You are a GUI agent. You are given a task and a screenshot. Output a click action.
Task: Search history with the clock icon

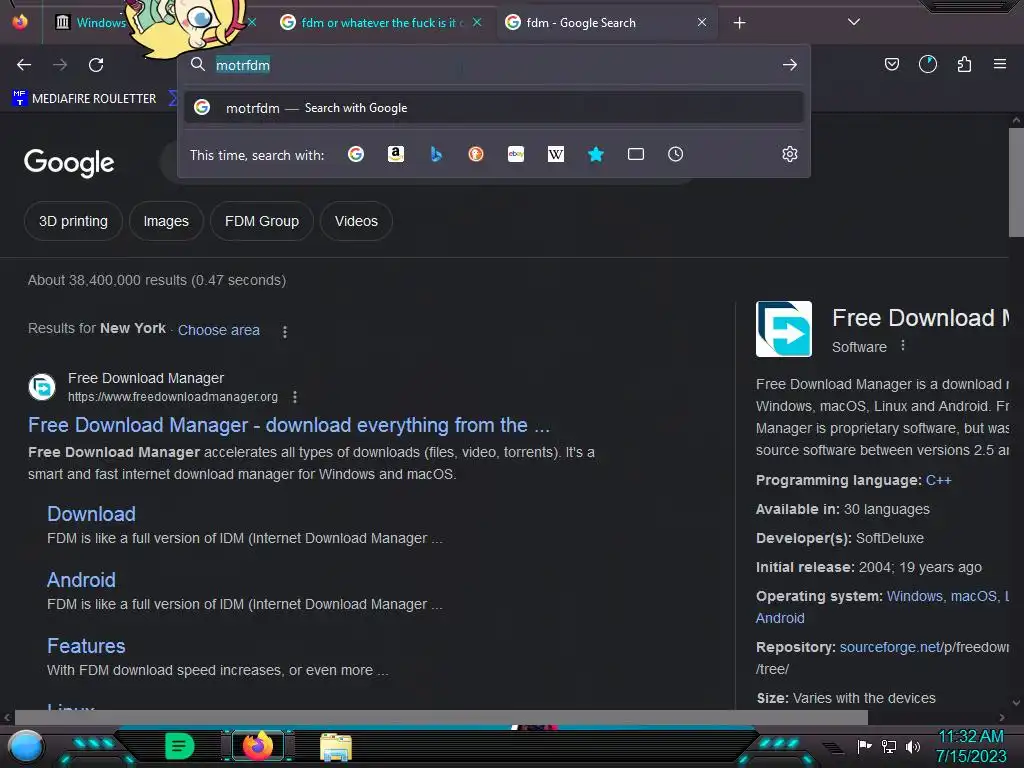tap(675, 154)
